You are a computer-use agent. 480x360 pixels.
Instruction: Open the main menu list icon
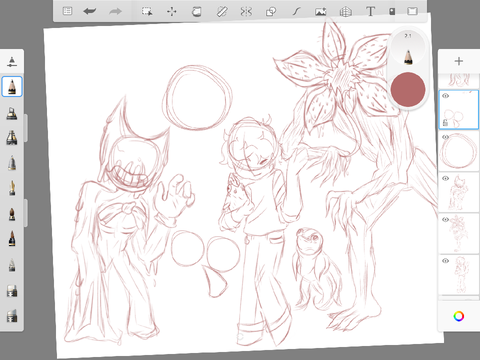coord(67,11)
